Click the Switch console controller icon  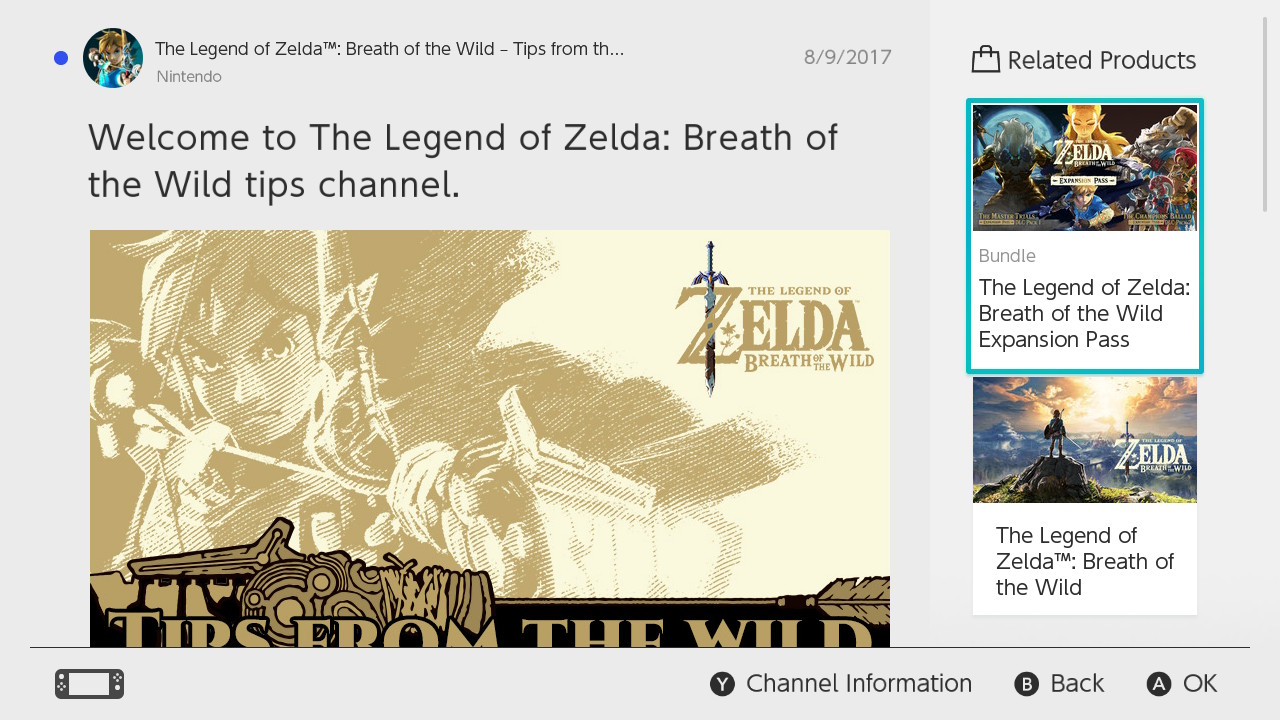(89, 684)
